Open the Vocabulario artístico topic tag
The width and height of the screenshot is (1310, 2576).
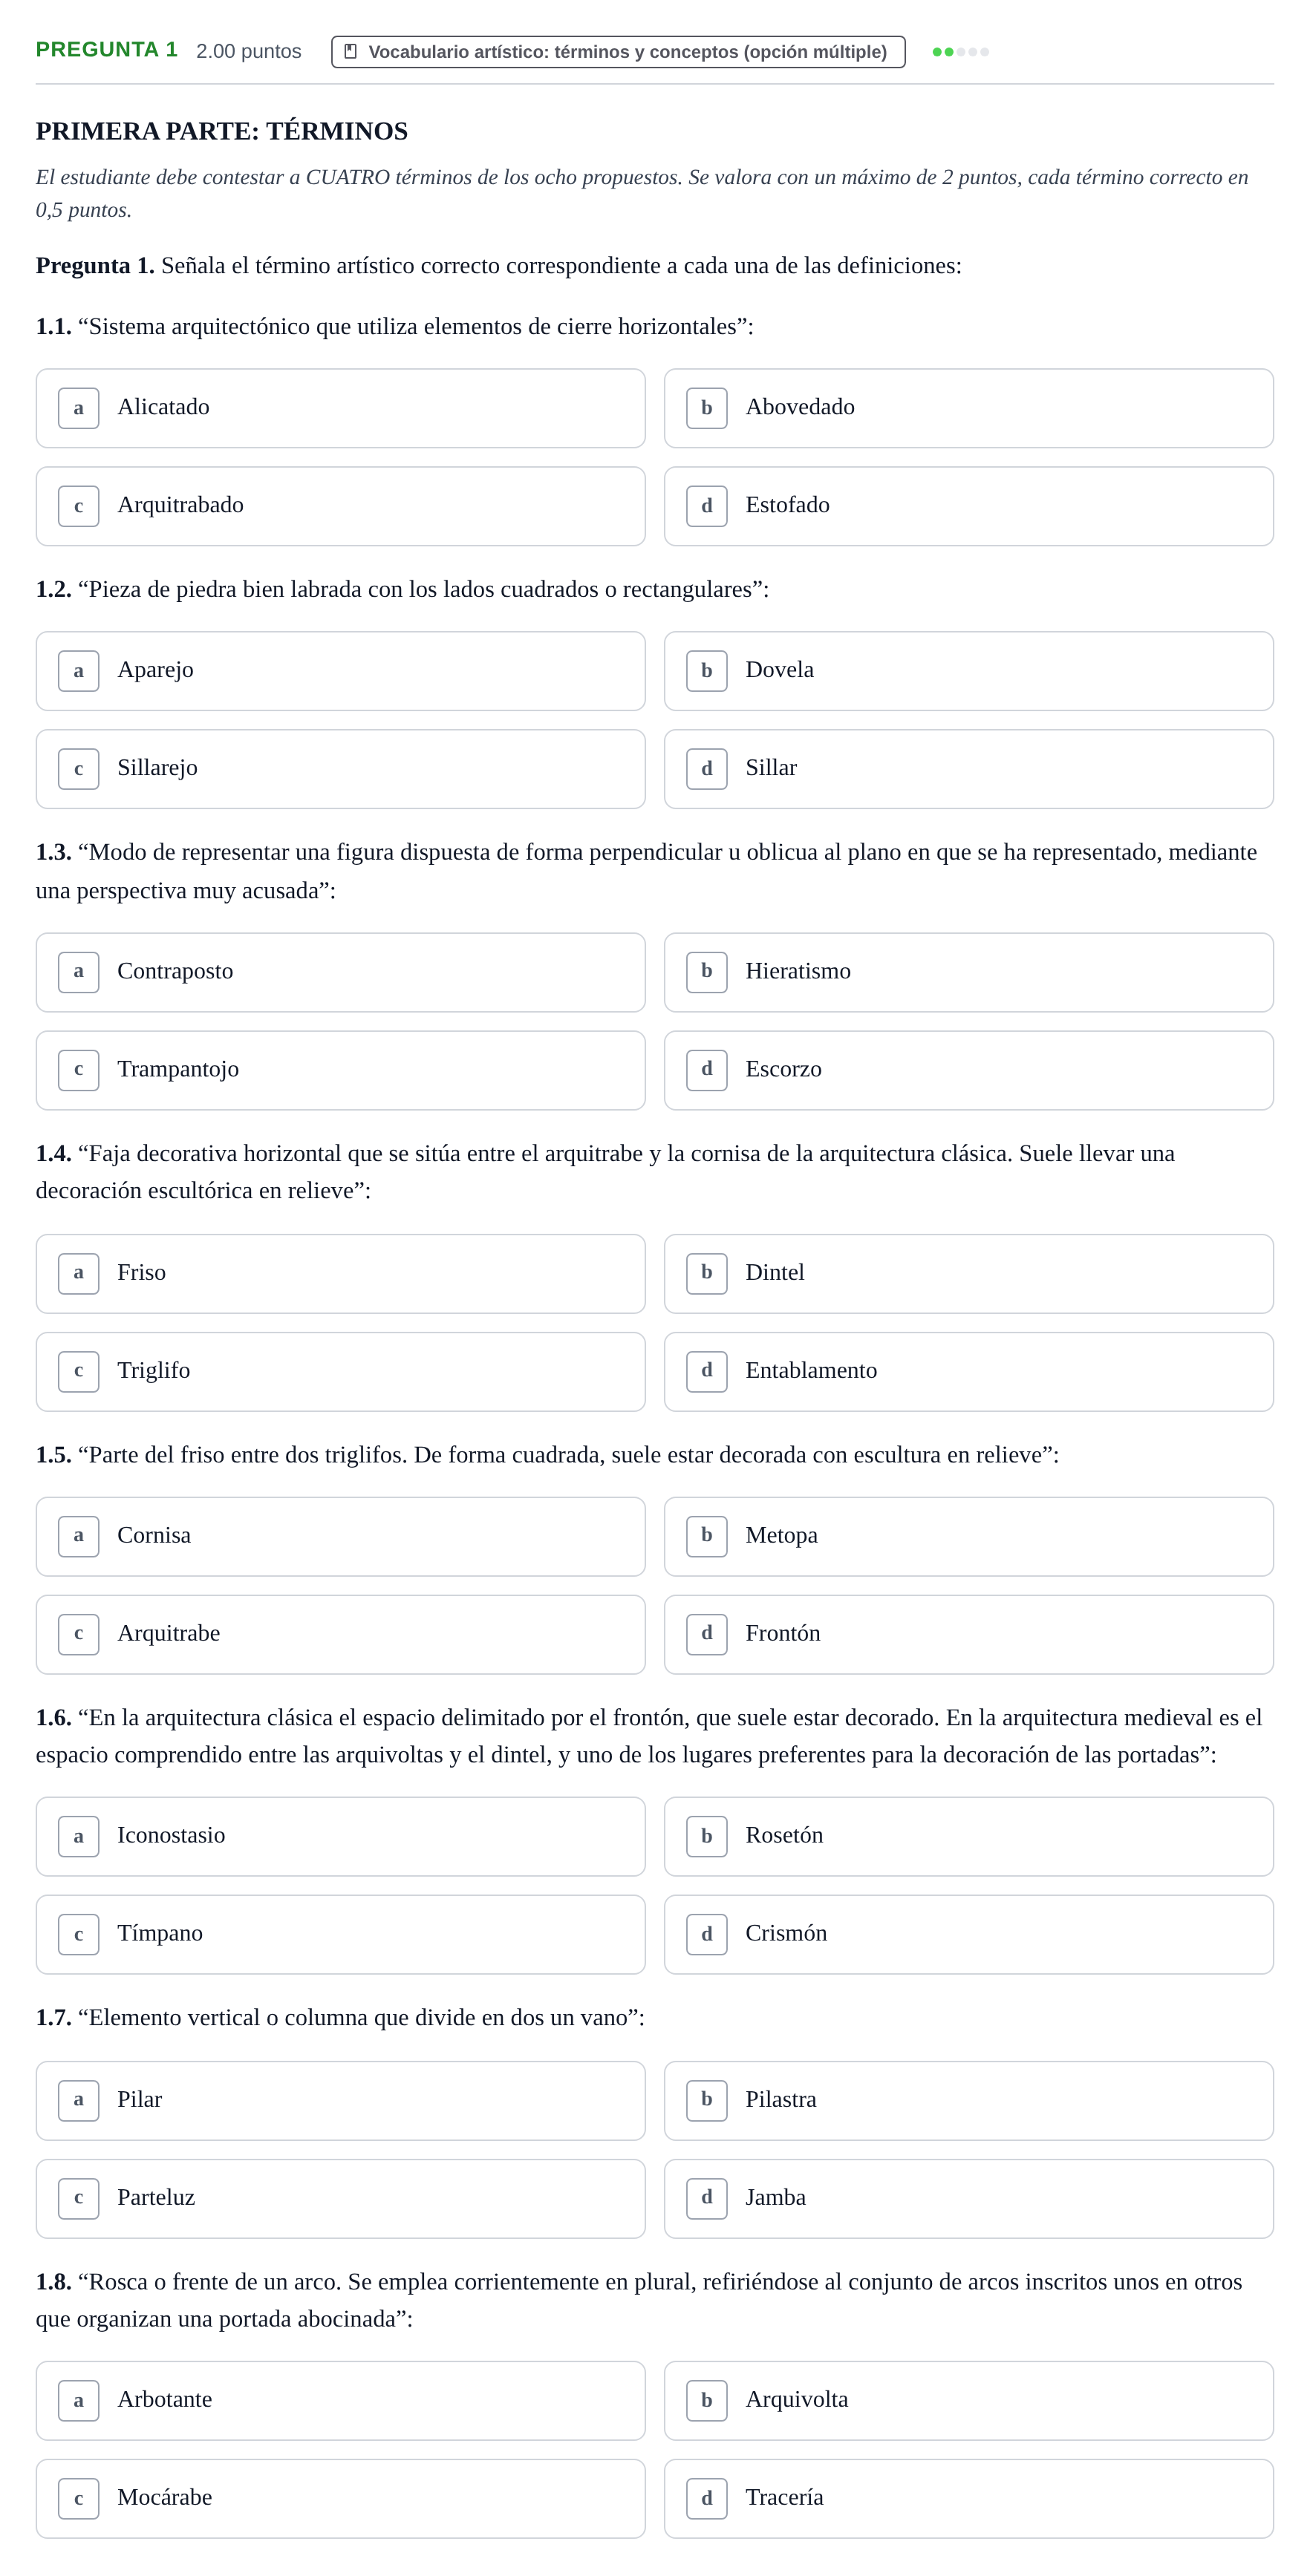(618, 52)
